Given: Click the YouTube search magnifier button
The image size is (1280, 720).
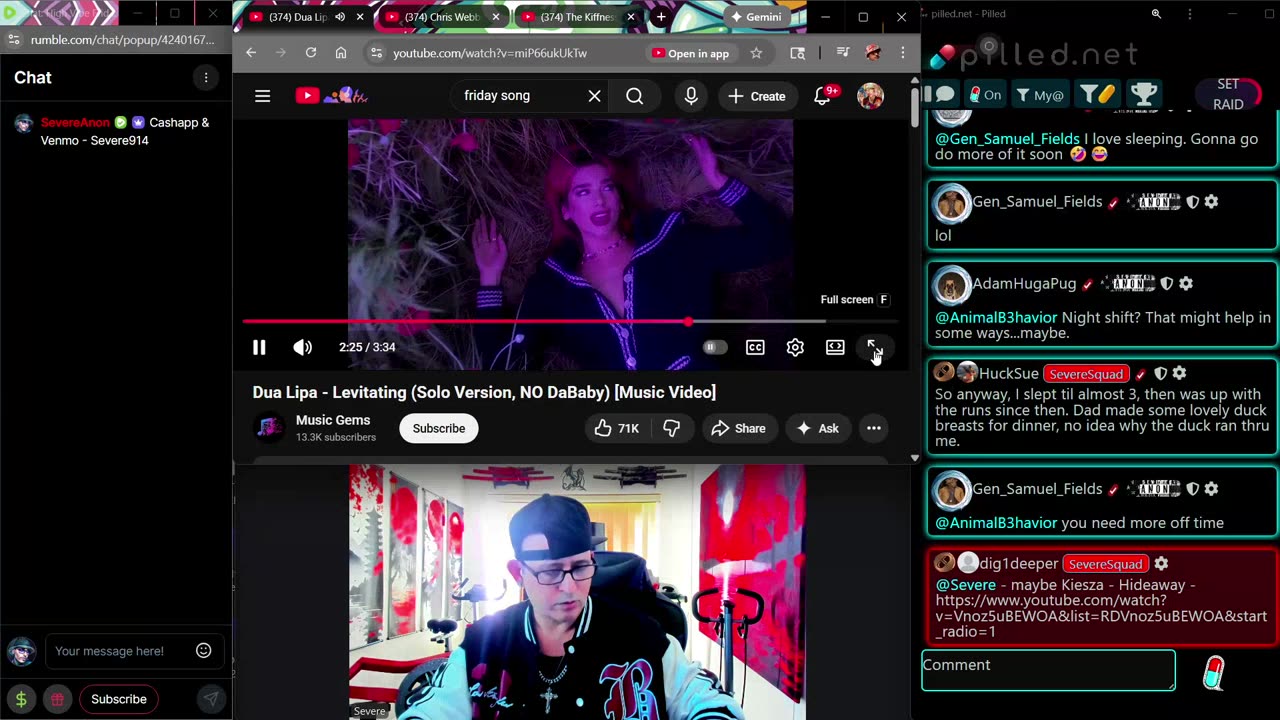Looking at the screenshot, I should tap(635, 96).
